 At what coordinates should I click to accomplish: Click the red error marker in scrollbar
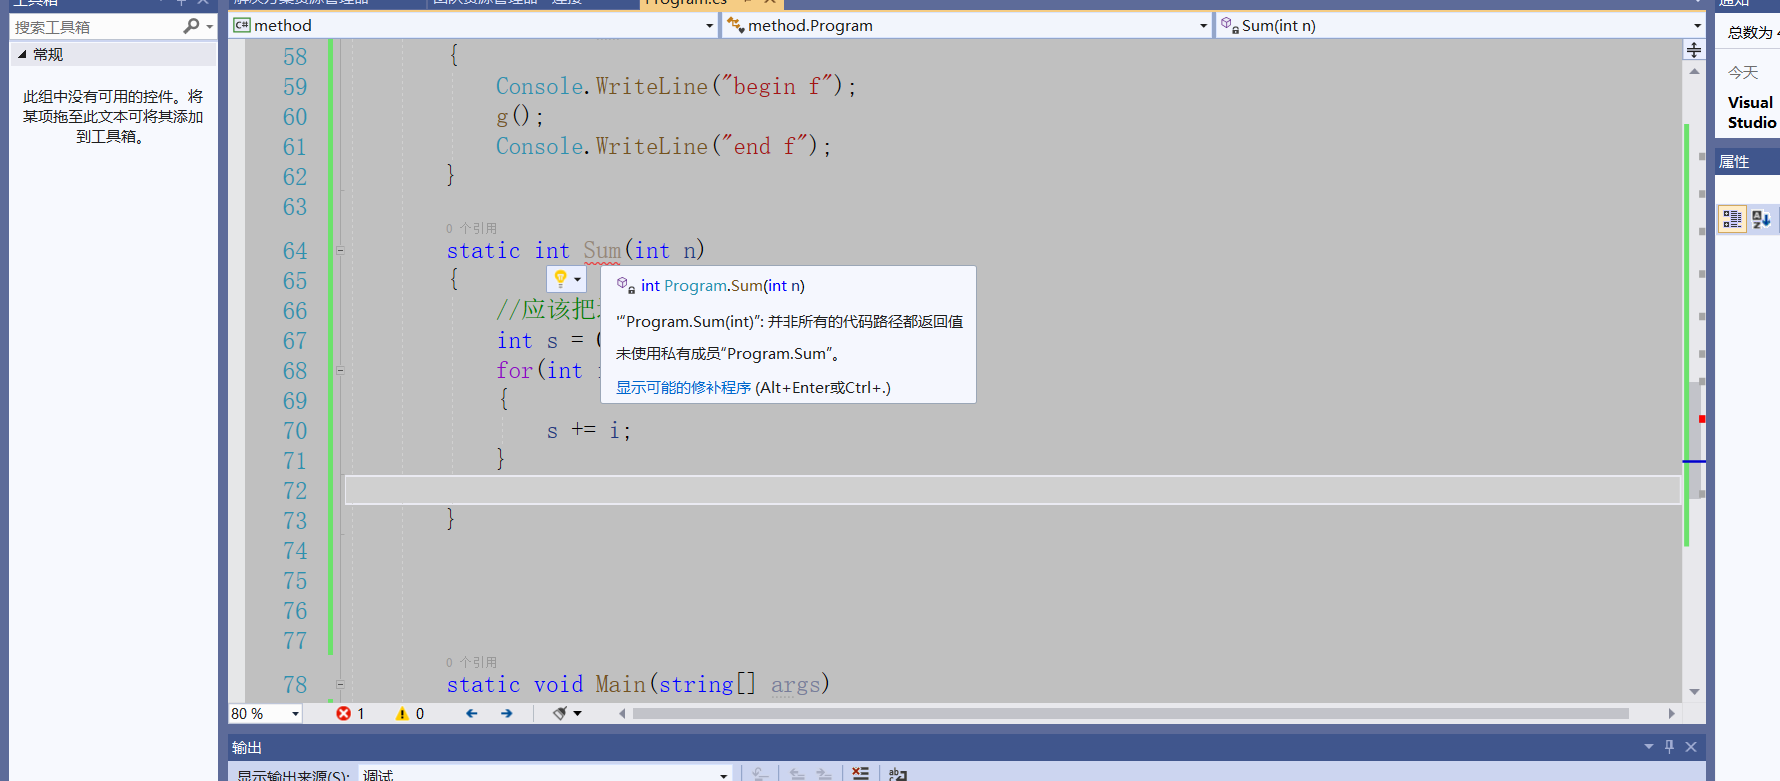(x=1701, y=419)
